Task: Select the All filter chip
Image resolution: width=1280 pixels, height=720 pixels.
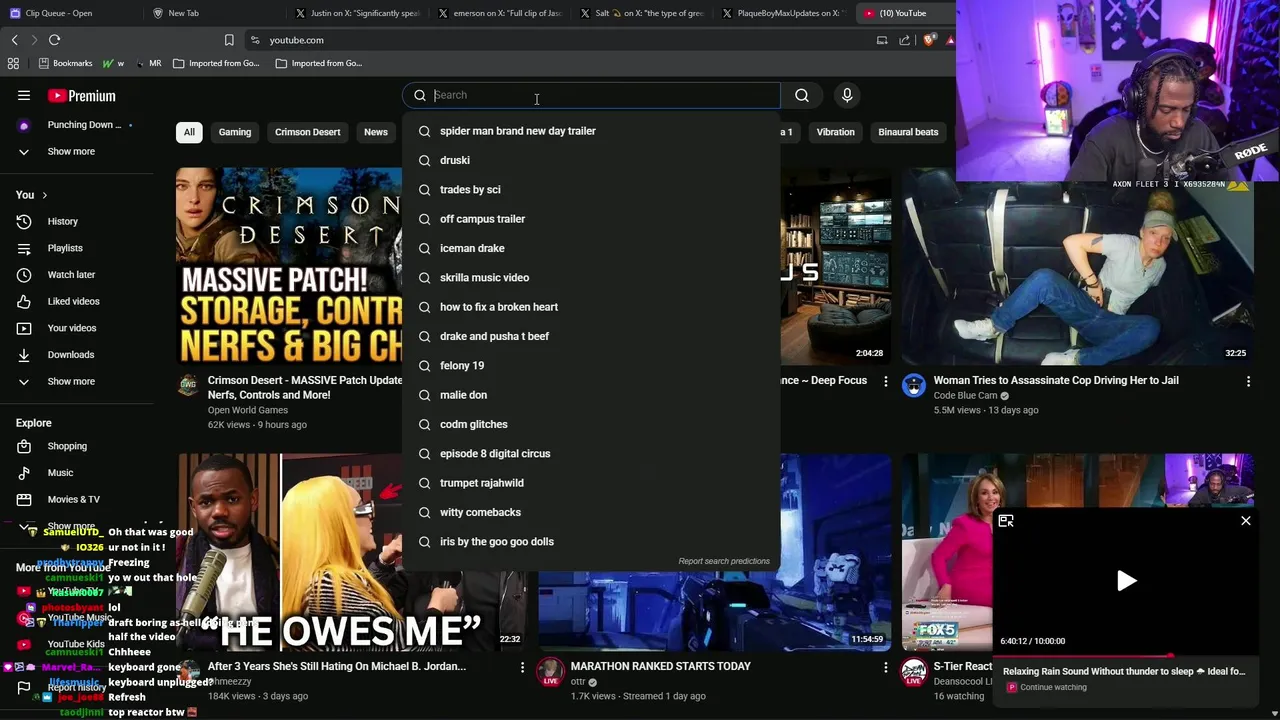Action: 189,132
